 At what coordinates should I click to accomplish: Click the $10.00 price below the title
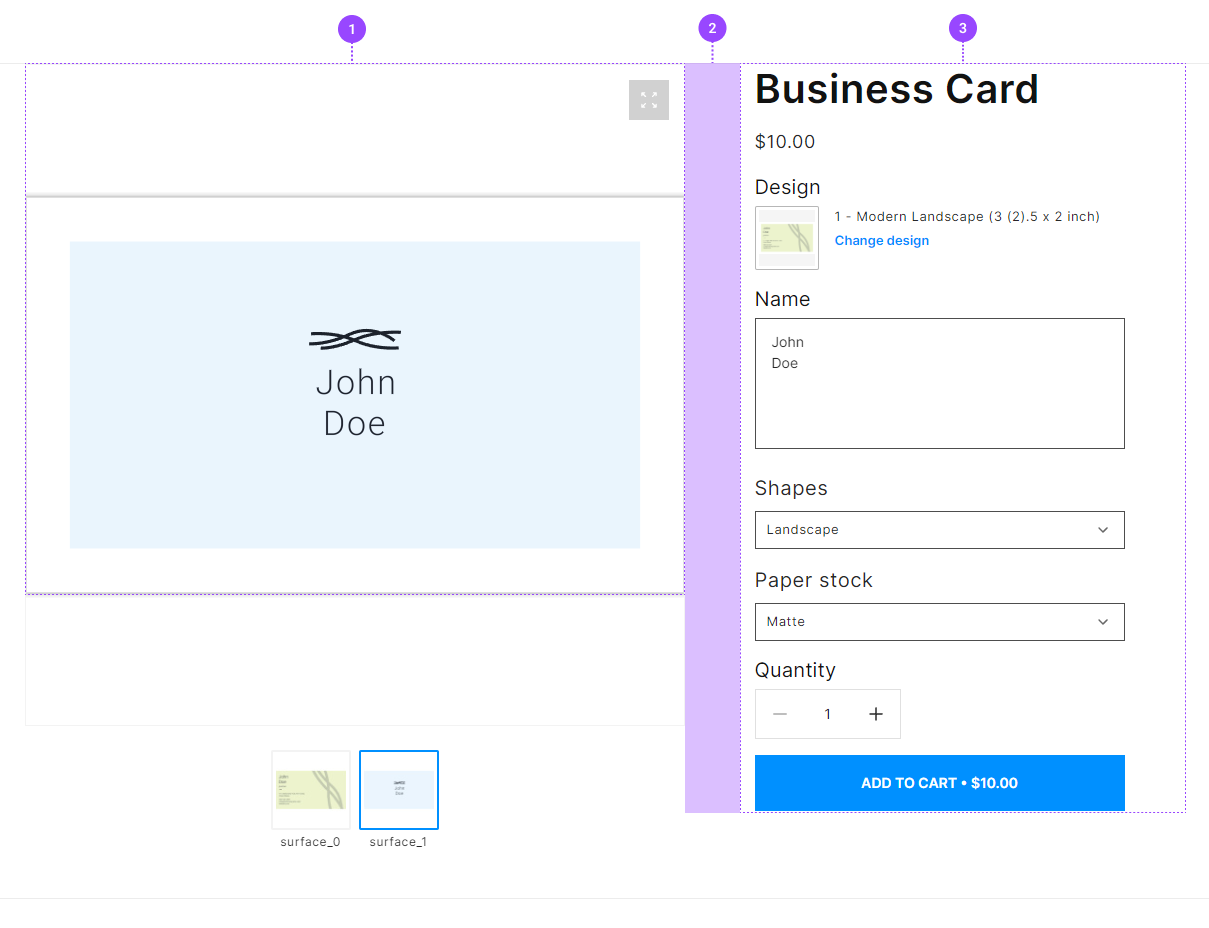tap(785, 142)
